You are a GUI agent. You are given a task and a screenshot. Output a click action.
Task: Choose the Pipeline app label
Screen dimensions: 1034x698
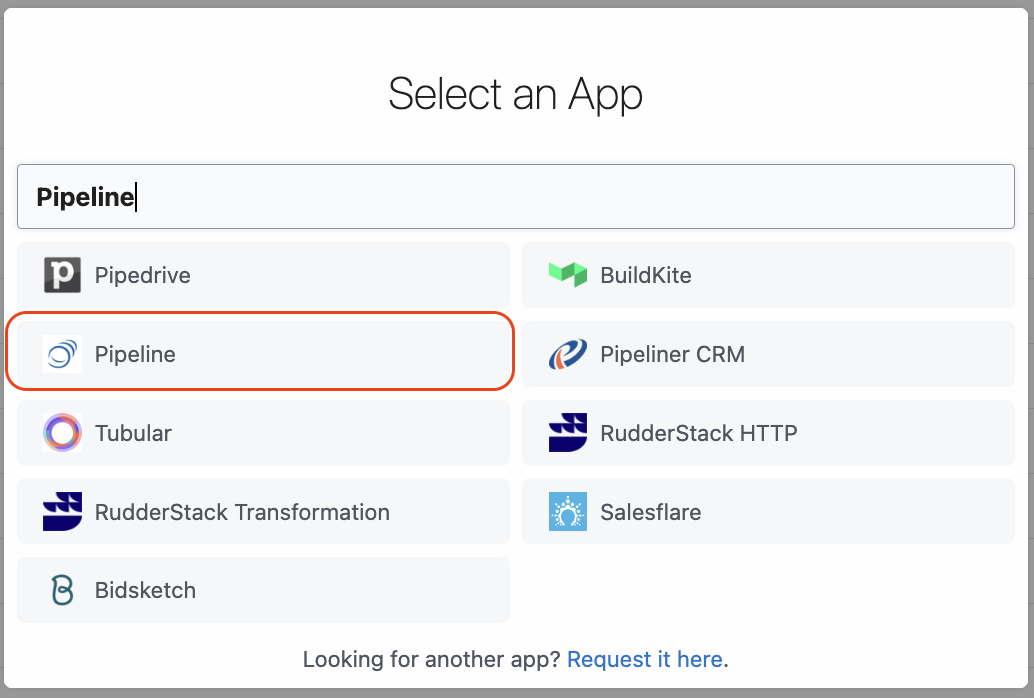point(135,354)
